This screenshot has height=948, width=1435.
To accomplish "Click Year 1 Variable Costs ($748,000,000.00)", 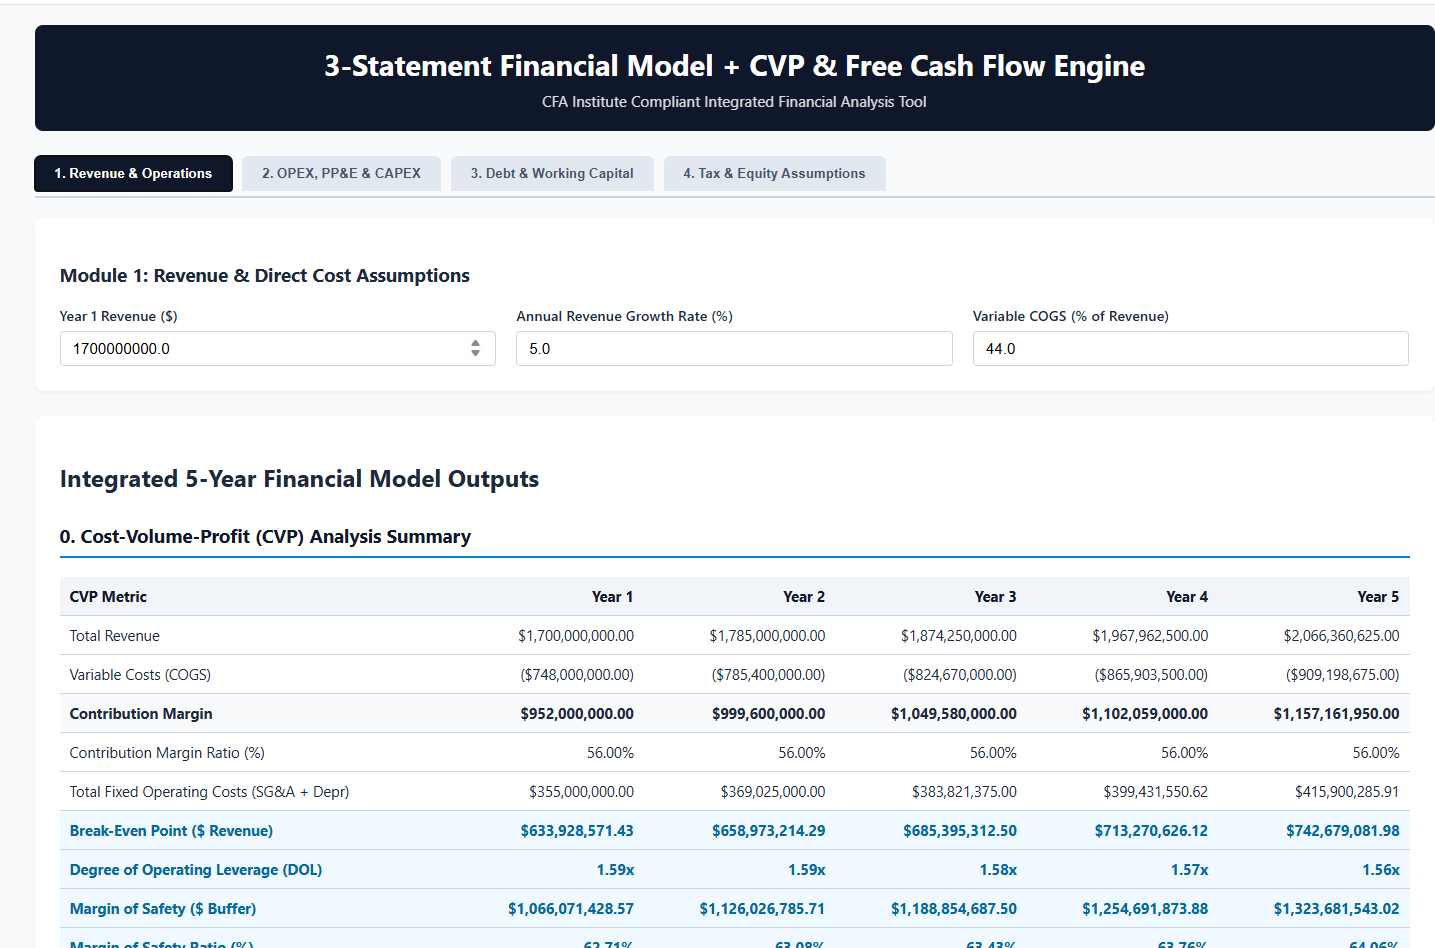I will point(577,675).
